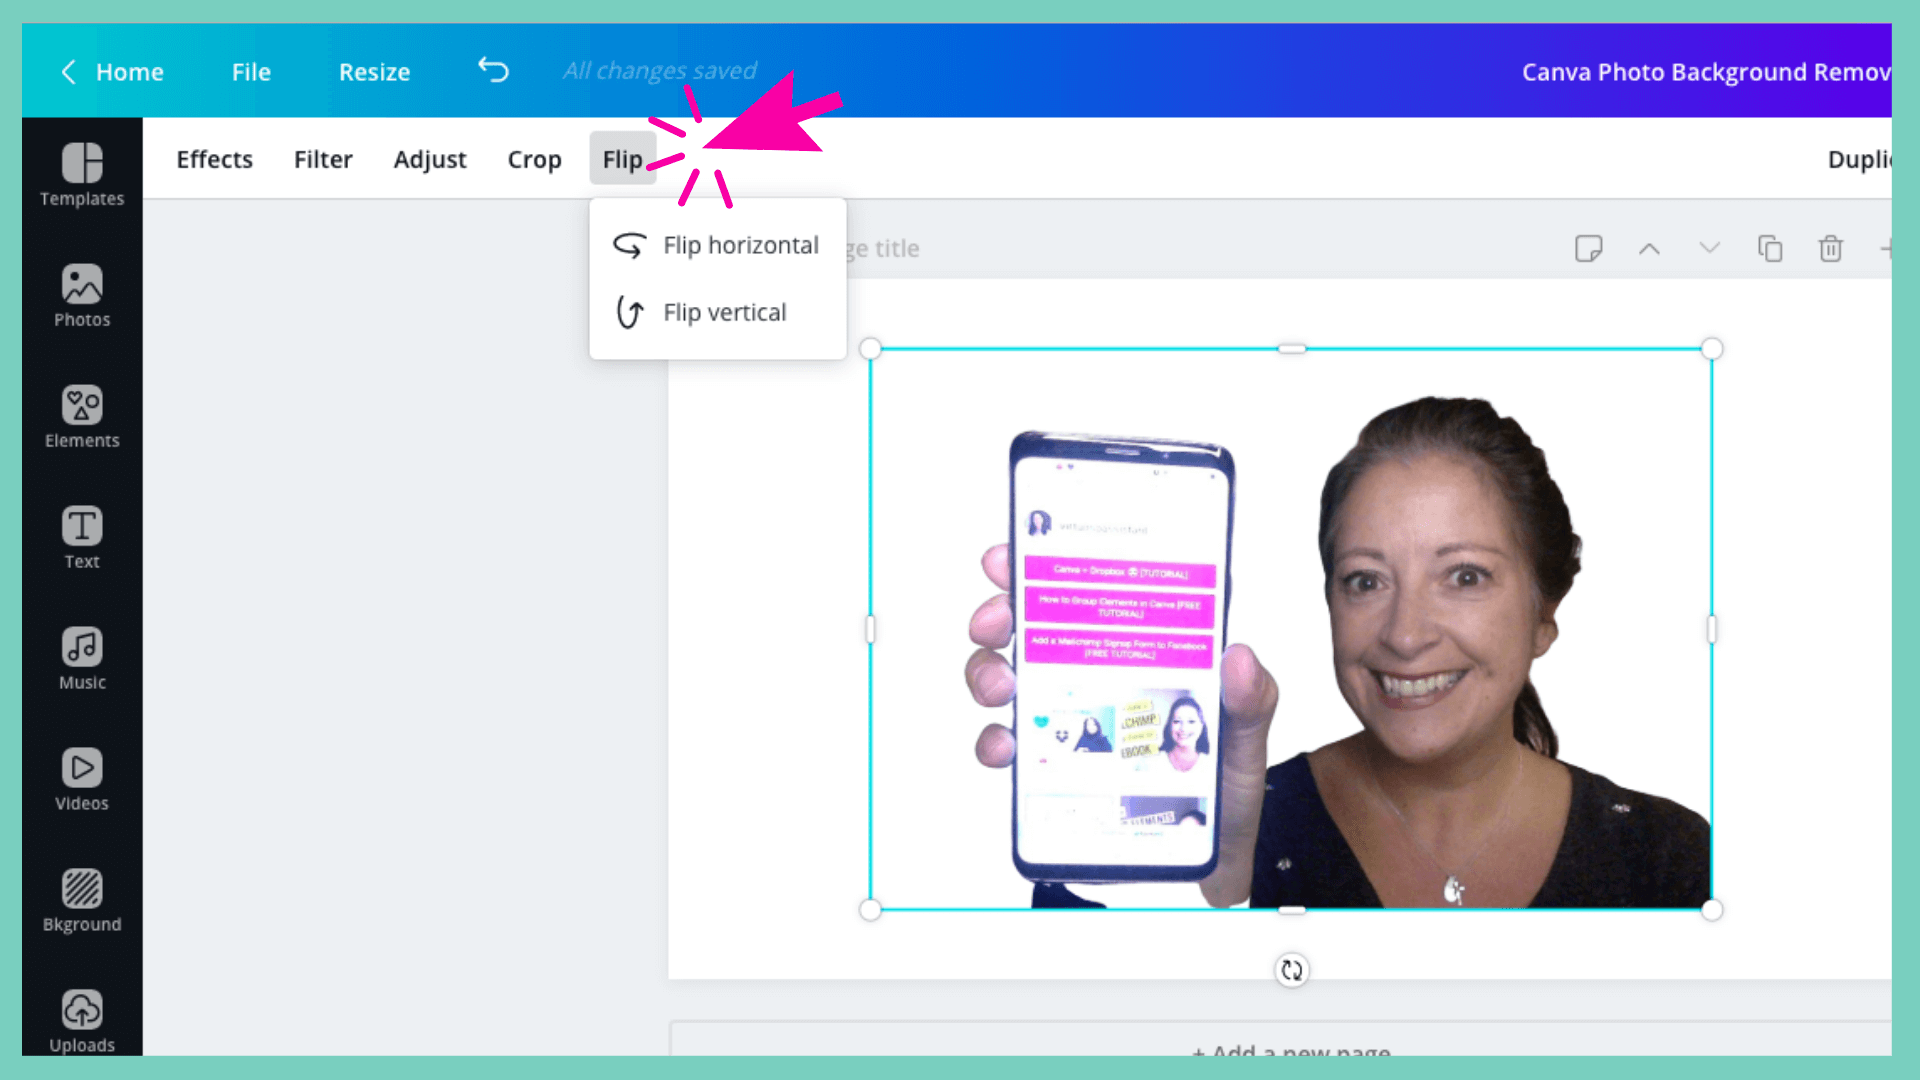Expand the Flip dropdown menu
The width and height of the screenshot is (1920, 1080).
pos(622,158)
